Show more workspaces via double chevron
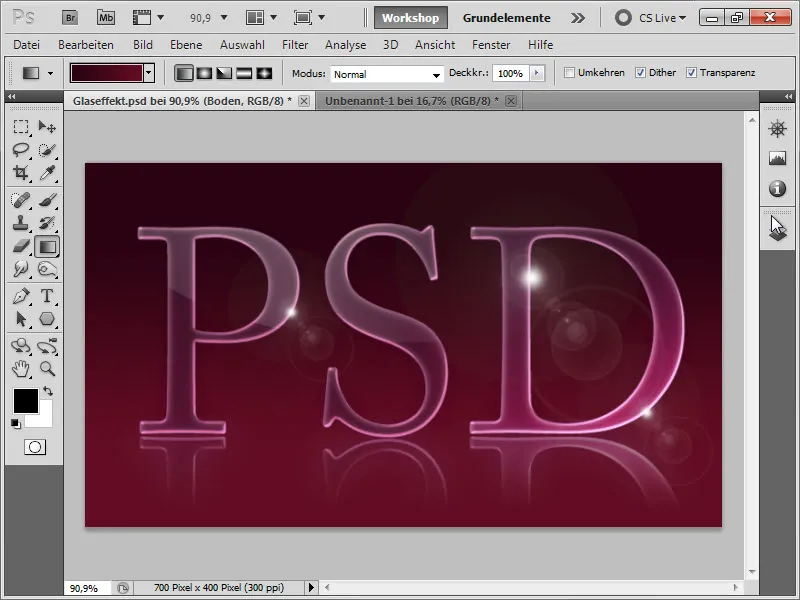The image size is (800, 600). (578, 18)
